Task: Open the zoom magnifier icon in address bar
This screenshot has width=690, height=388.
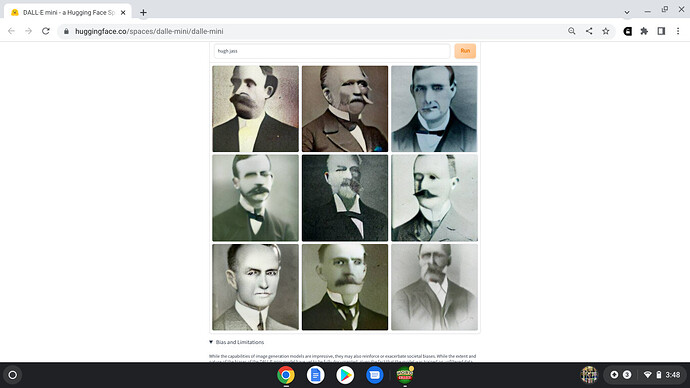Action: click(x=572, y=31)
